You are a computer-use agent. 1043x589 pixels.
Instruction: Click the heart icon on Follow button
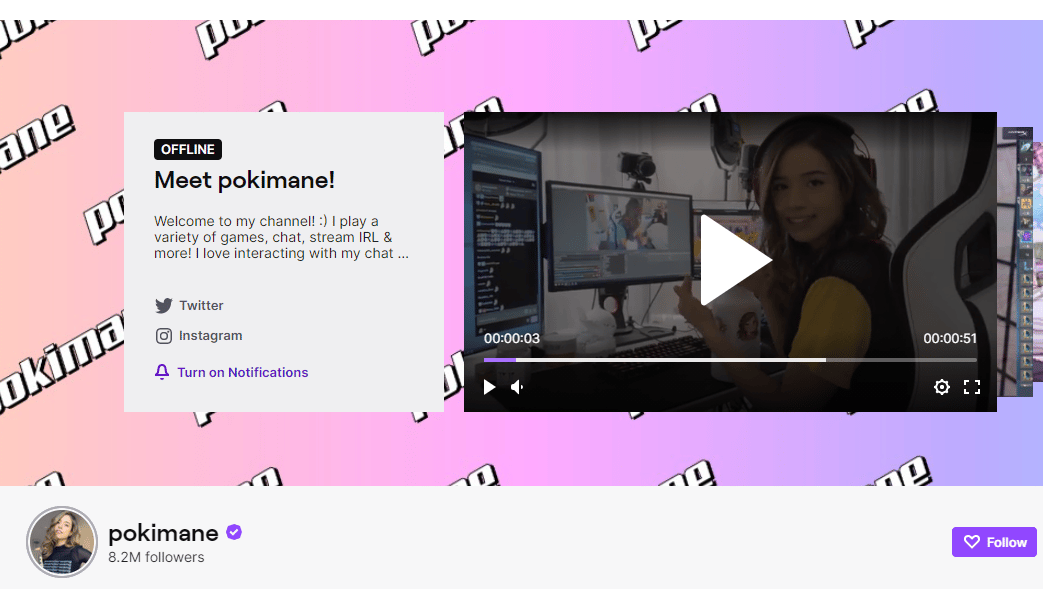coord(972,542)
